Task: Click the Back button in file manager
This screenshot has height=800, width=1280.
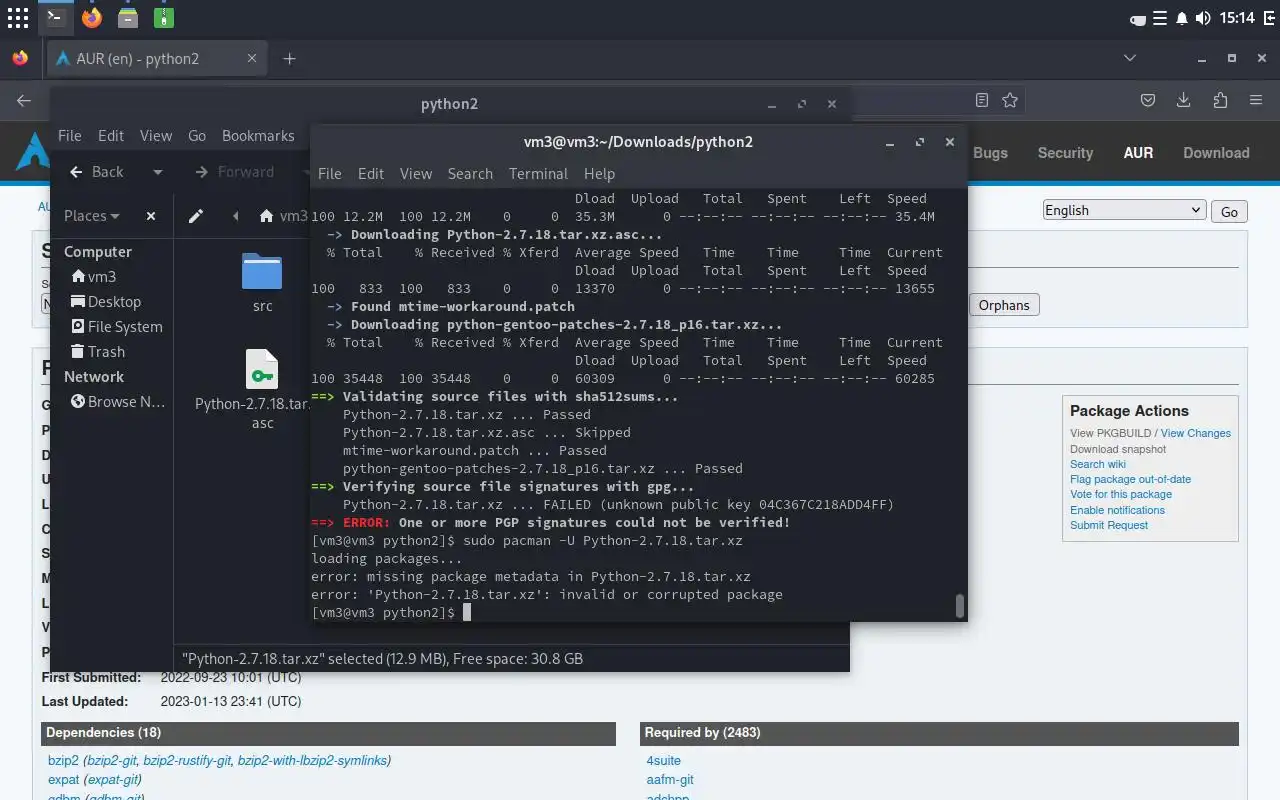Action: pyautogui.click(x=96, y=172)
